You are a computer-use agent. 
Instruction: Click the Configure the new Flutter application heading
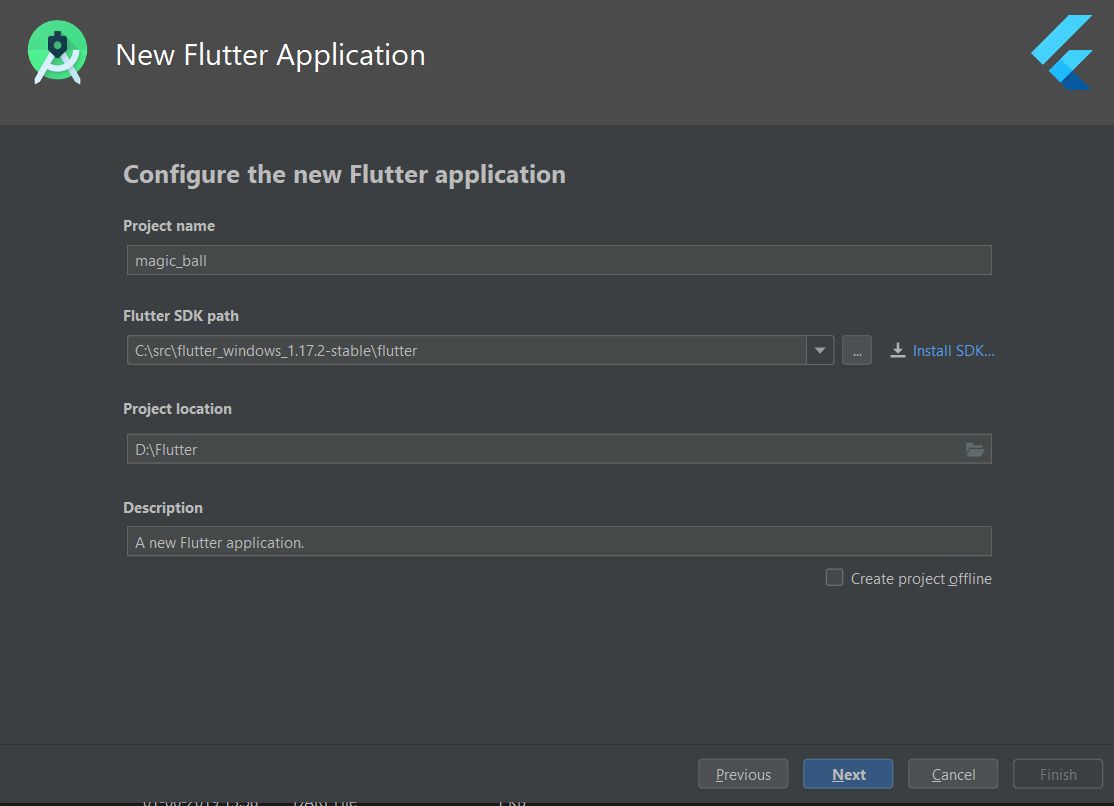click(345, 175)
